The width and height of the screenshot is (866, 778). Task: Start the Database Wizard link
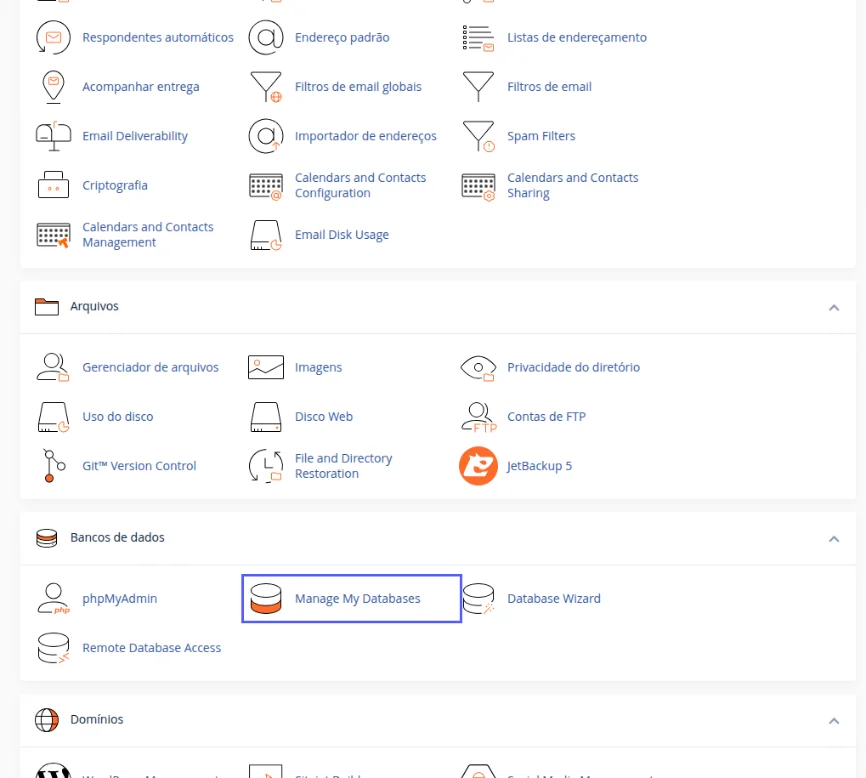tap(553, 599)
